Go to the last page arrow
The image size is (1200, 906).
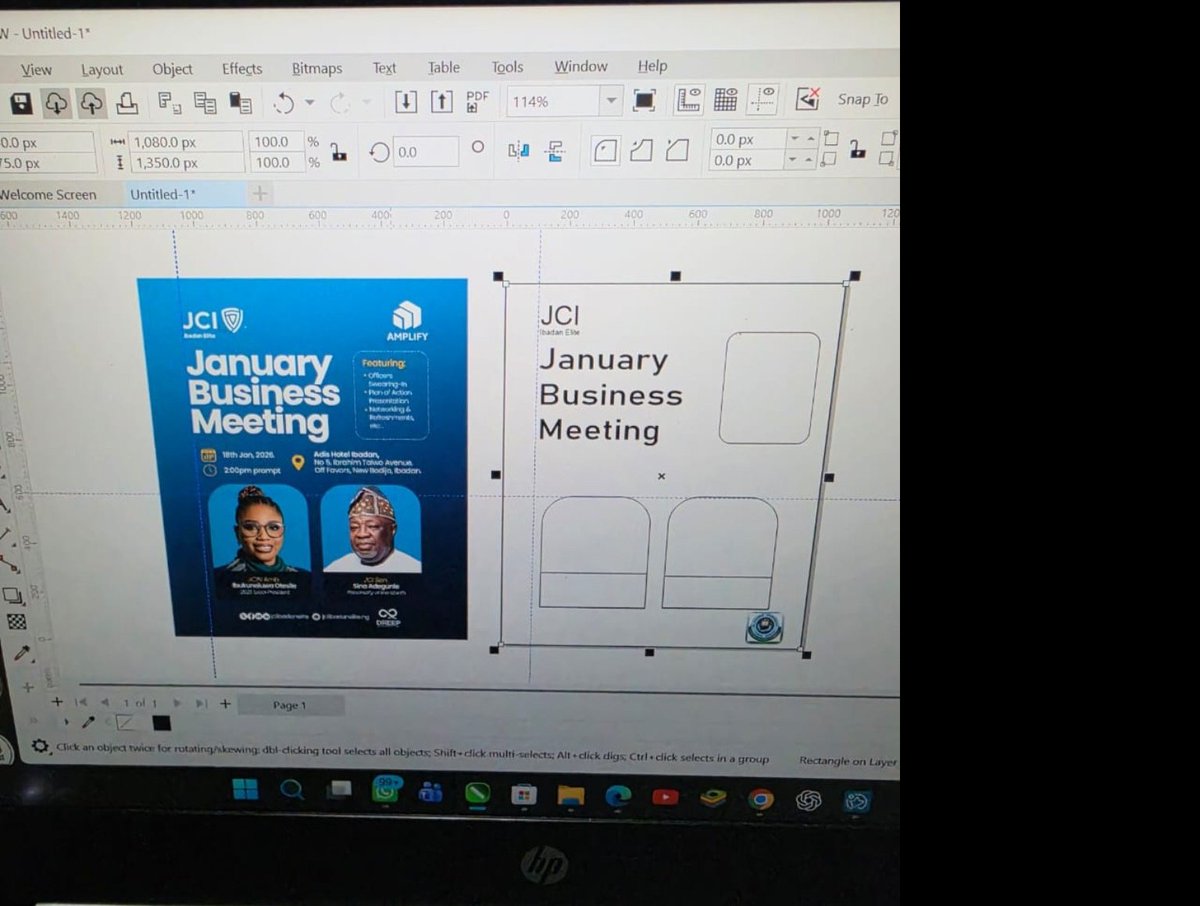201,704
